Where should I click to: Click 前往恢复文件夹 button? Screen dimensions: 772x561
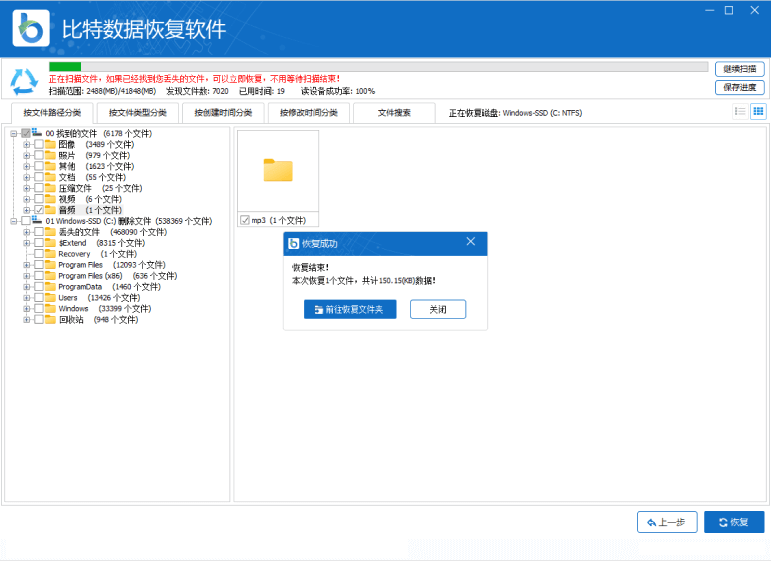(x=350, y=309)
